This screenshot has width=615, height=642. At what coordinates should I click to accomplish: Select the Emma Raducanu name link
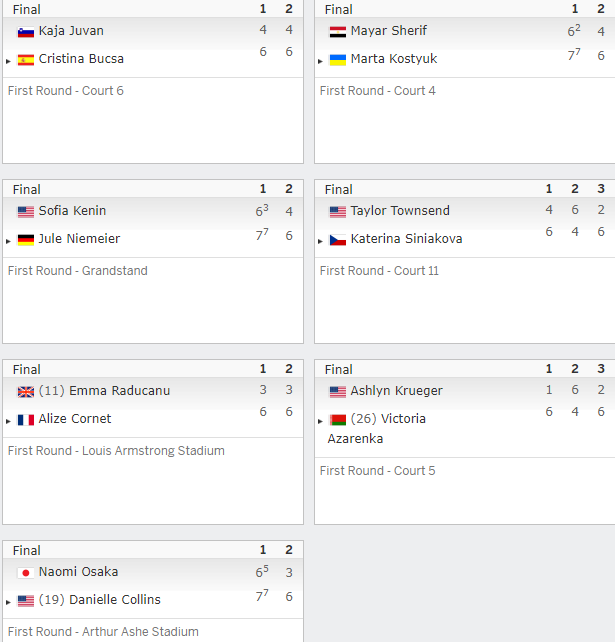click(120, 391)
